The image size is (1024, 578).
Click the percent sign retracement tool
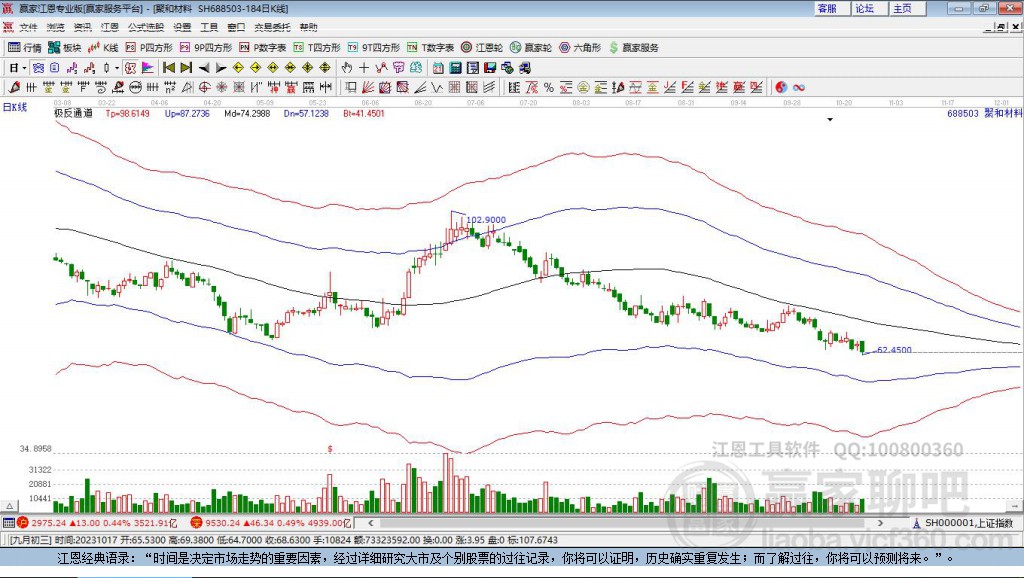click(549, 87)
